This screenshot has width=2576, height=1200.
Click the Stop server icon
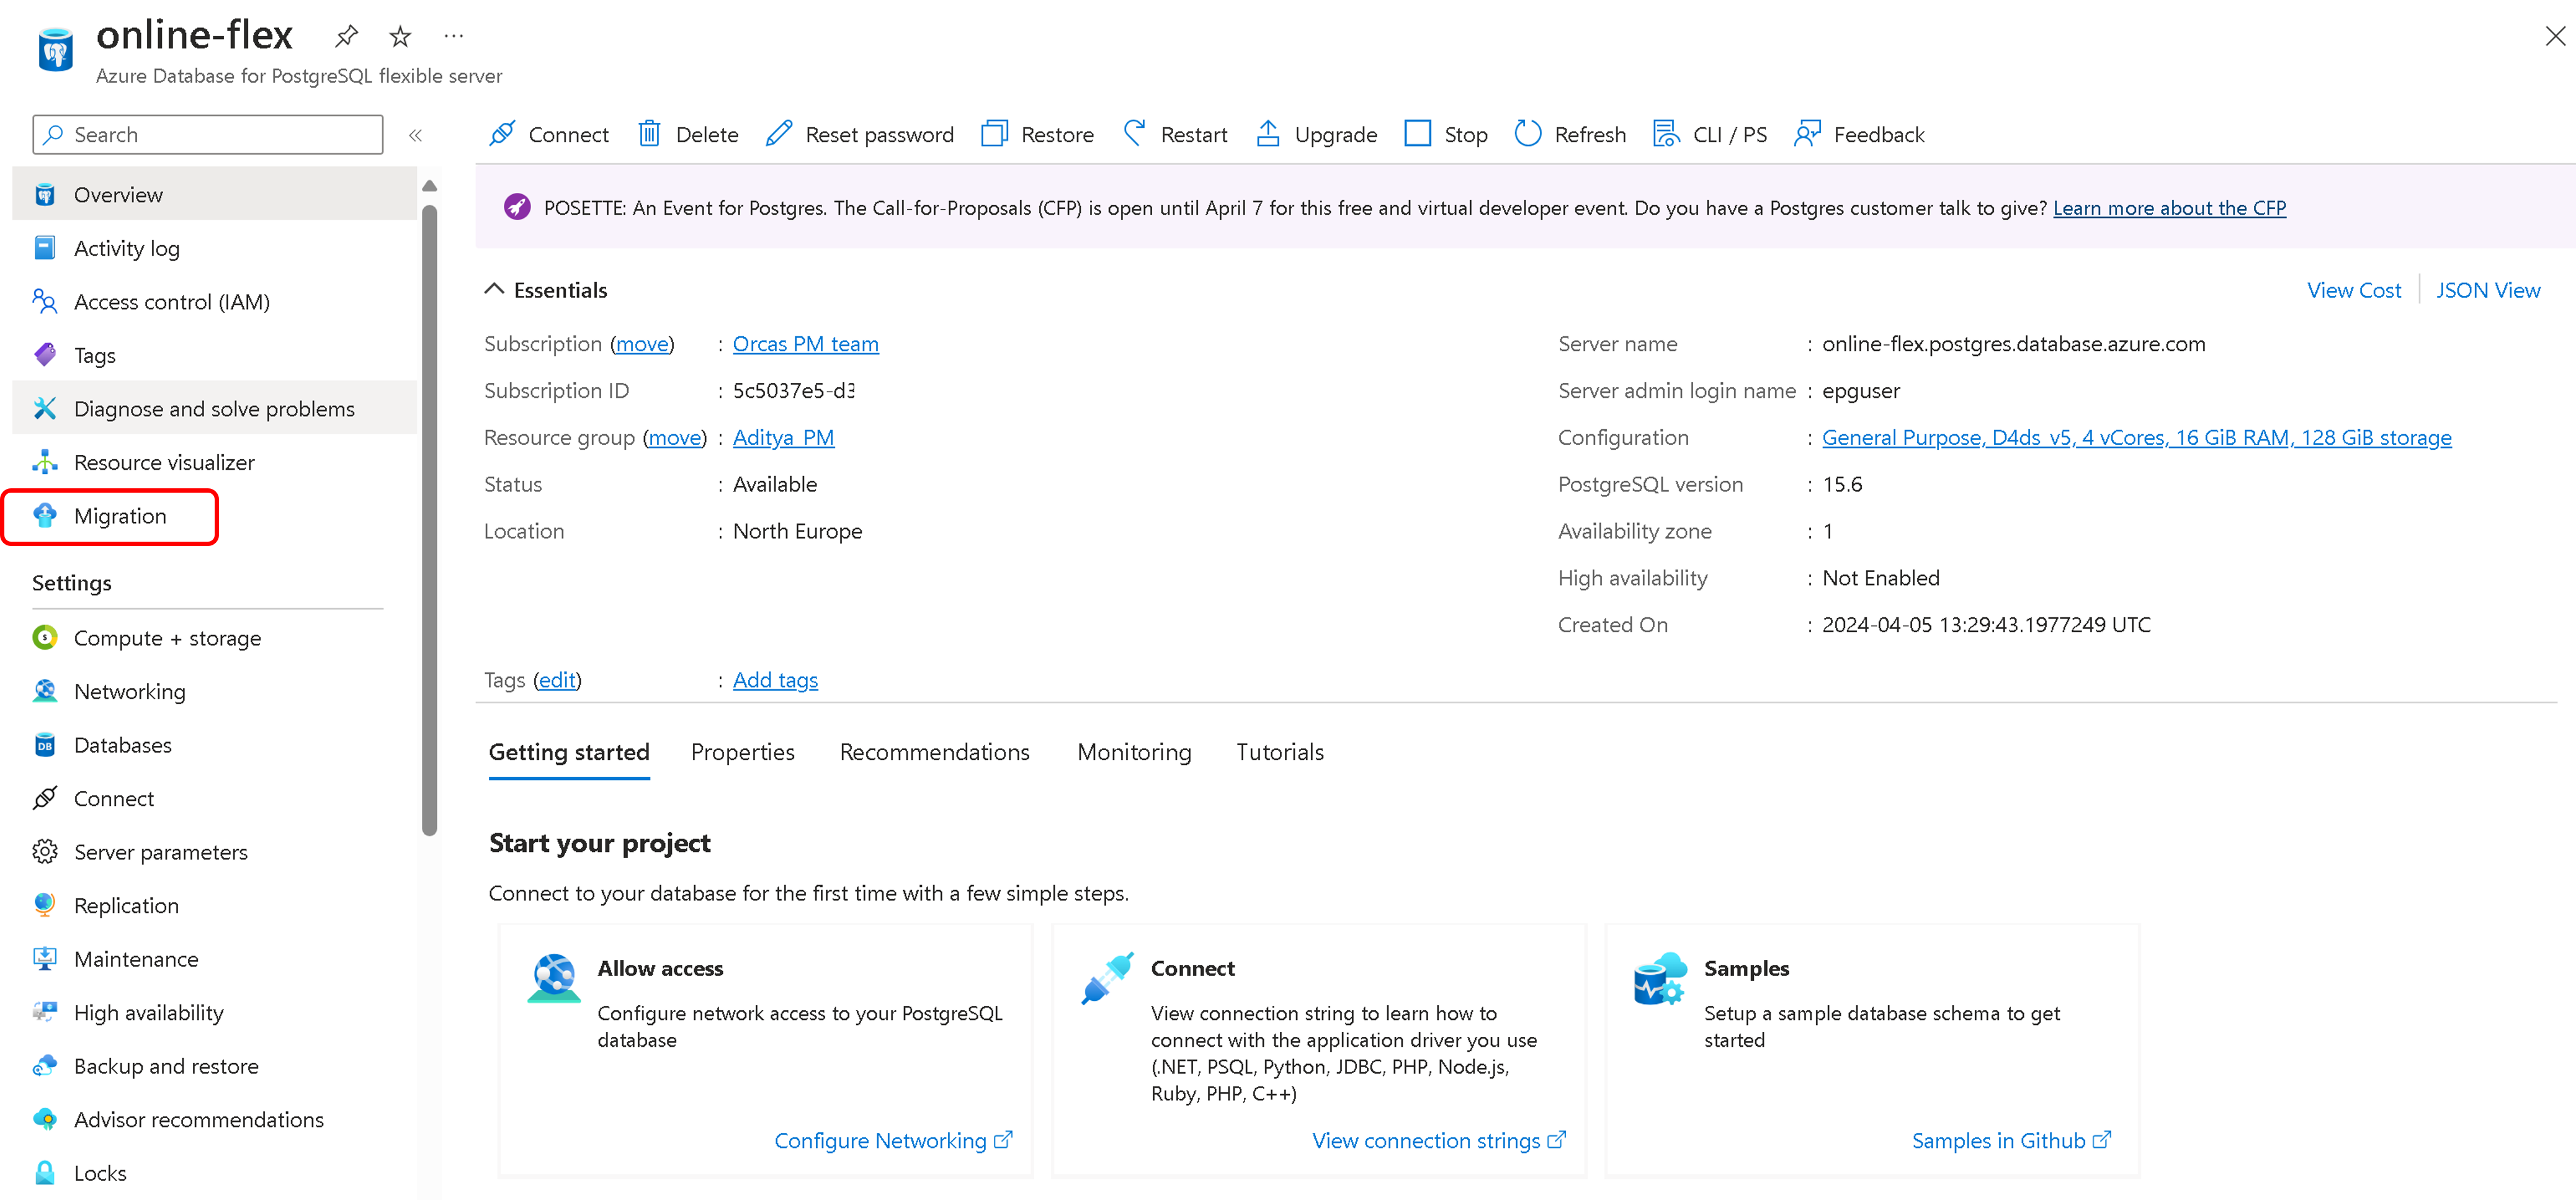click(x=1417, y=133)
